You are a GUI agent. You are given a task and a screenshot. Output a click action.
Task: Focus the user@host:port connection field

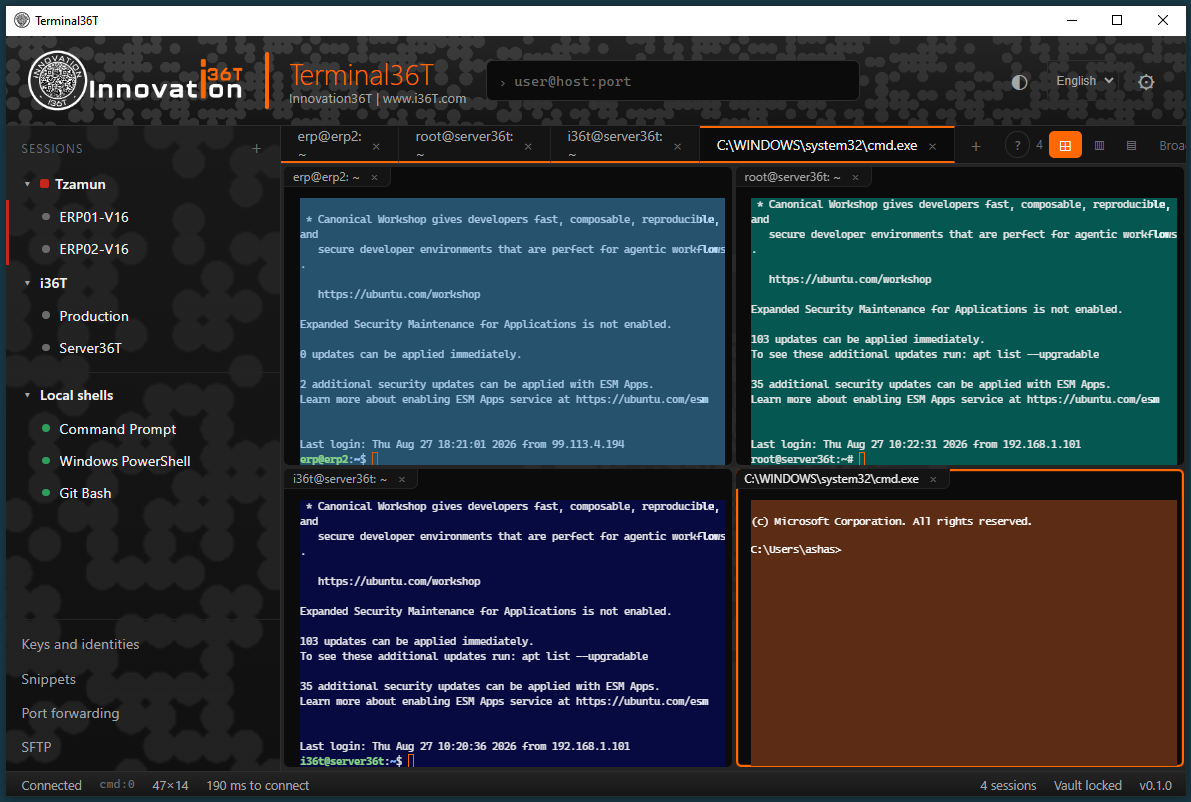coord(673,81)
